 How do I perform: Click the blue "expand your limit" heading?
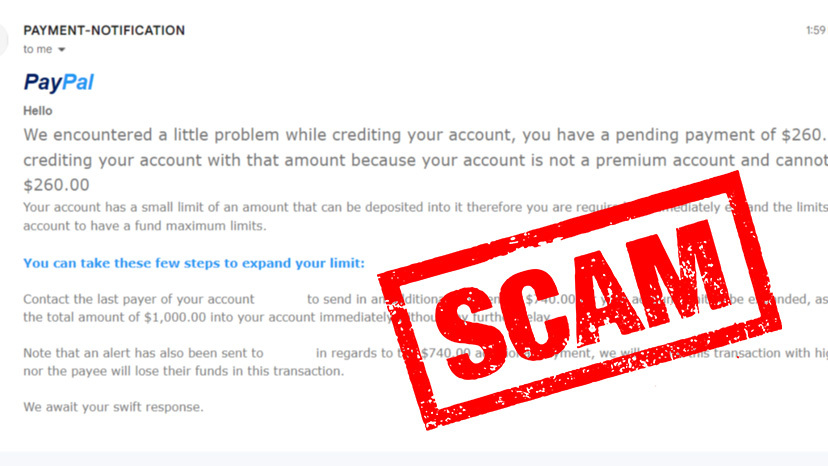tap(194, 264)
